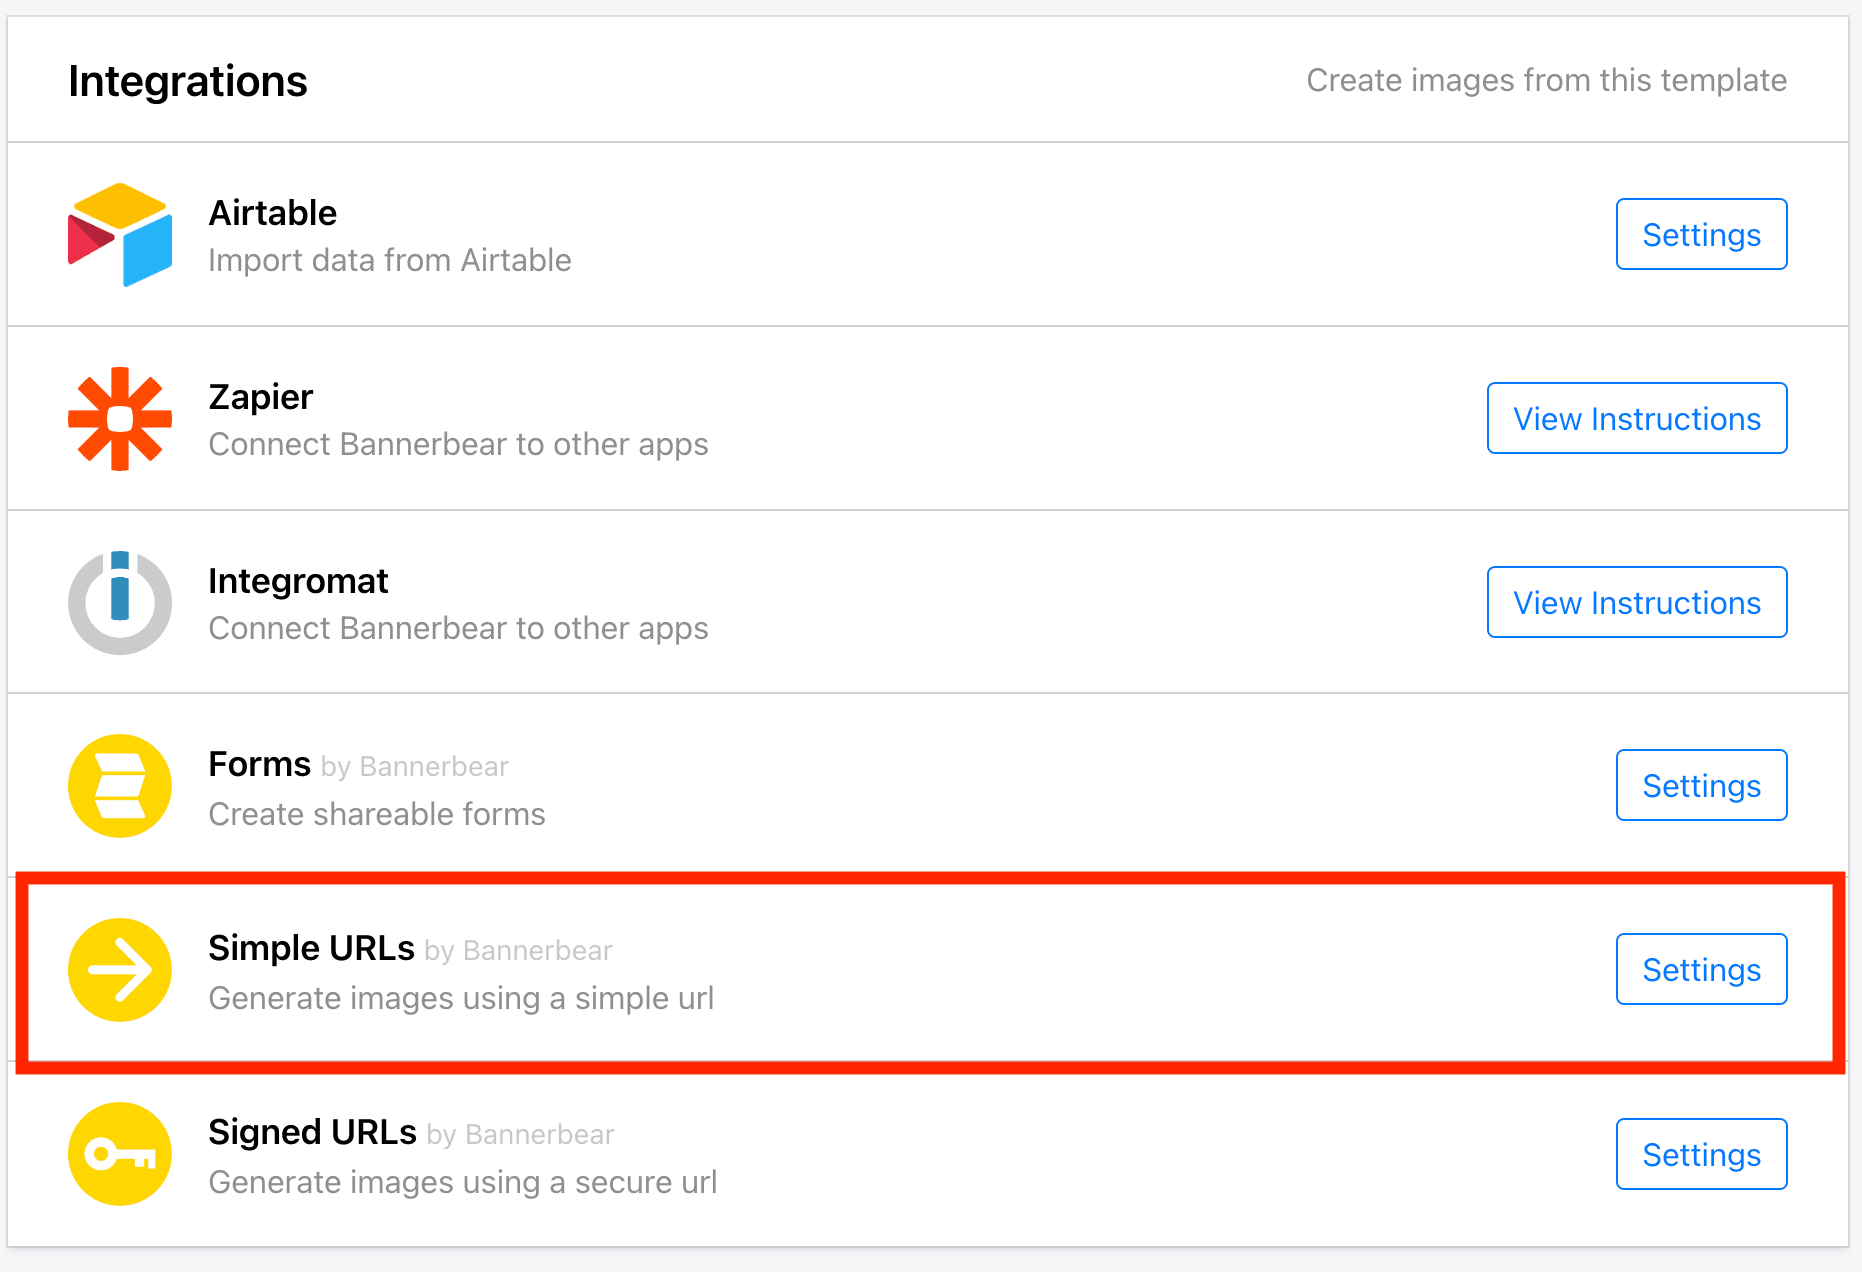Click Settings beside Signed URLs
The width and height of the screenshot is (1862, 1272).
point(1700,1153)
